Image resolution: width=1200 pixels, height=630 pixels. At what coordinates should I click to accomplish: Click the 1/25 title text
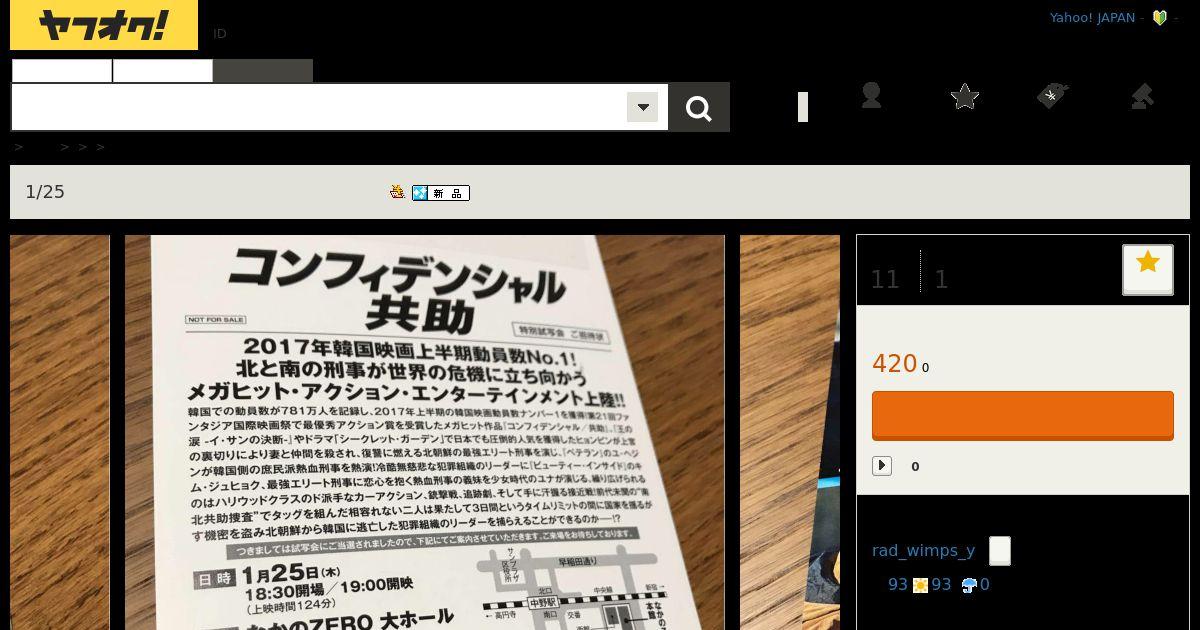(x=45, y=192)
